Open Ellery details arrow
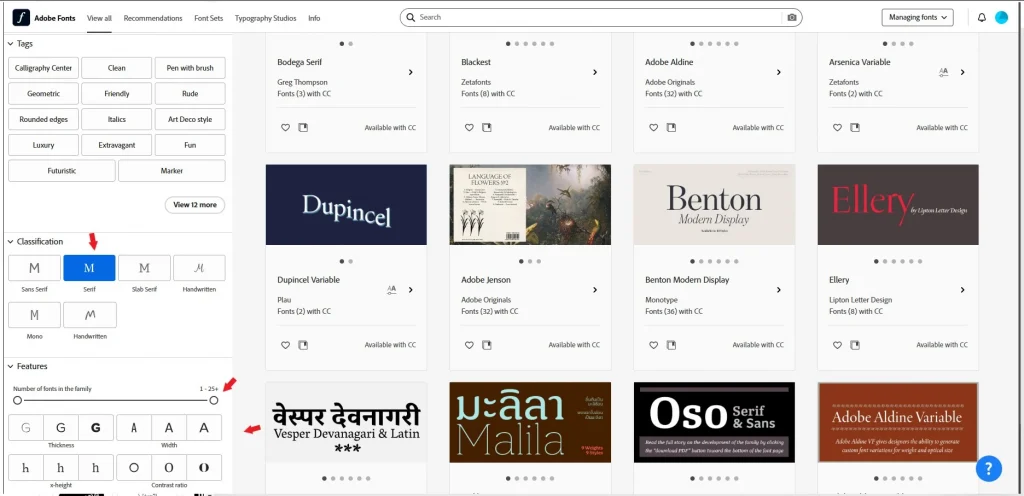Viewport: 1024px width, 496px height. point(963,290)
